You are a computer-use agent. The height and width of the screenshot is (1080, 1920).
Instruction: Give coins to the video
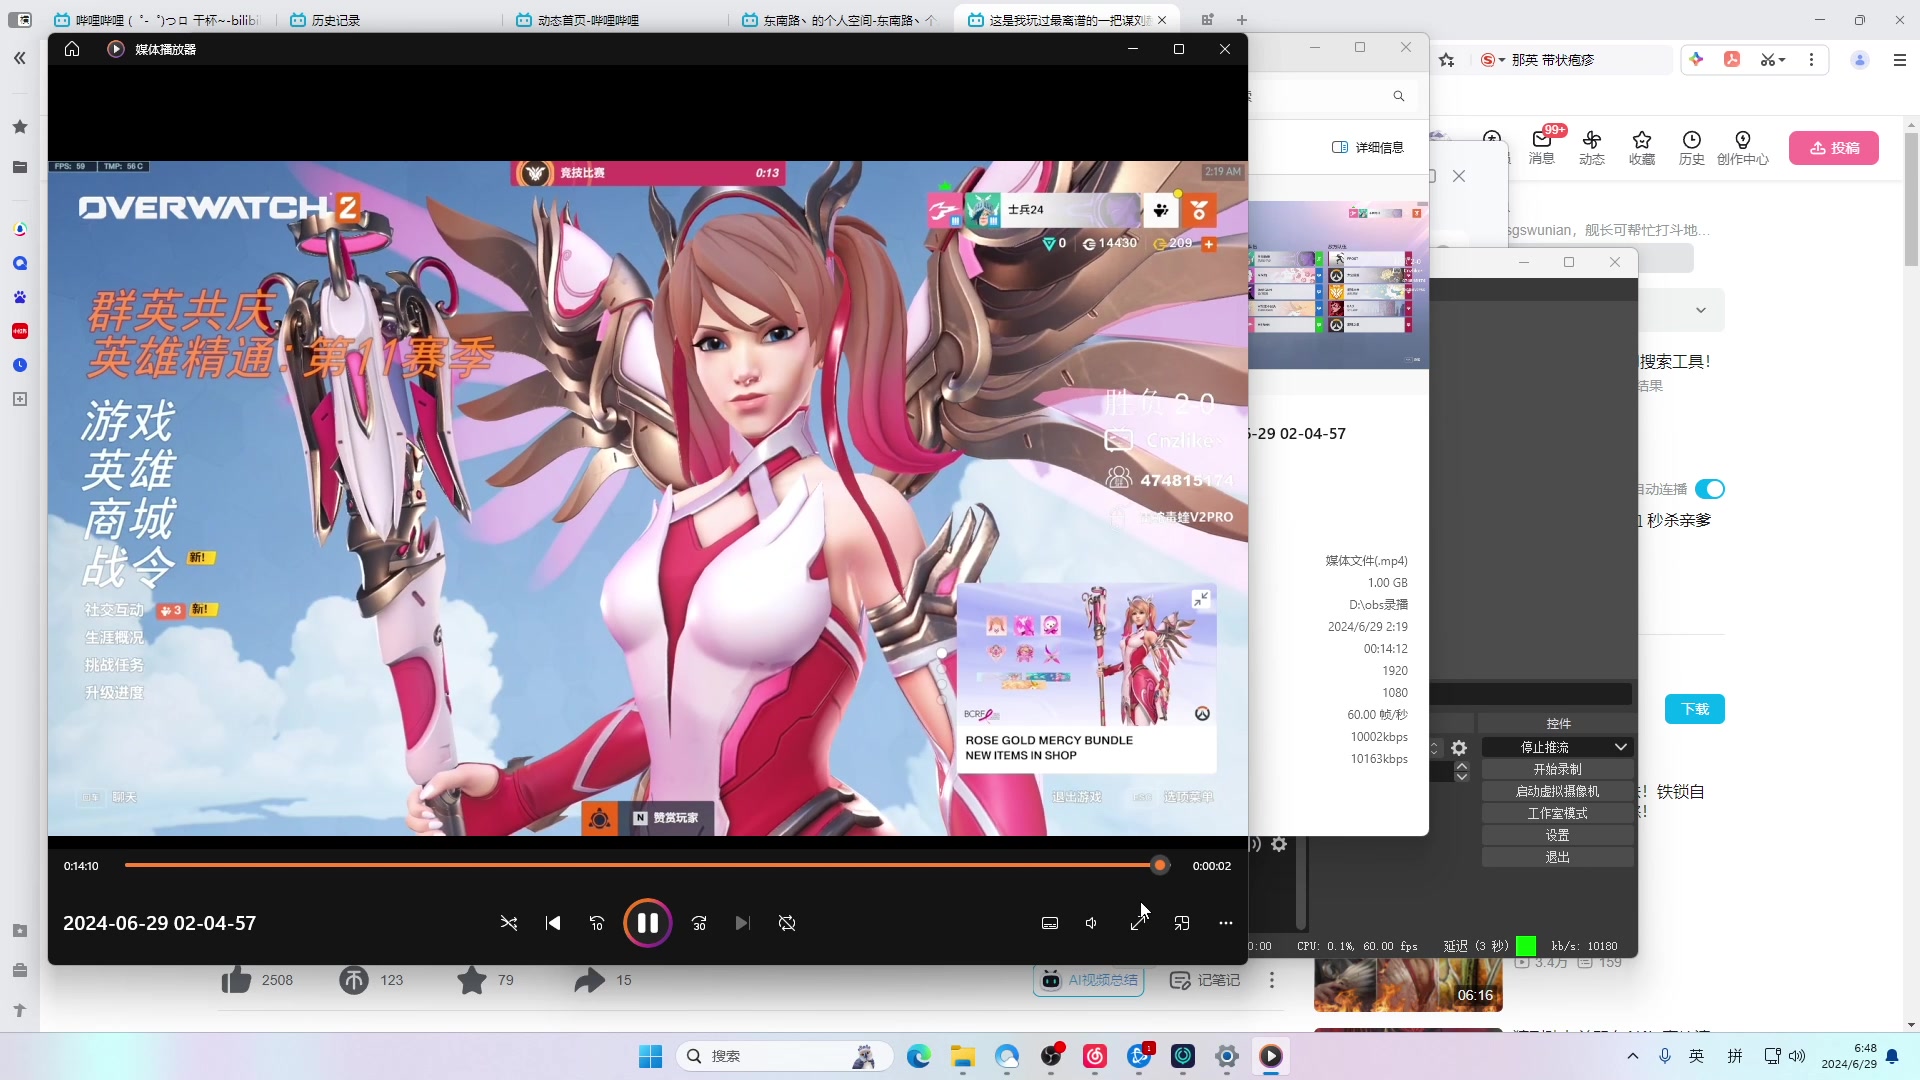(353, 980)
